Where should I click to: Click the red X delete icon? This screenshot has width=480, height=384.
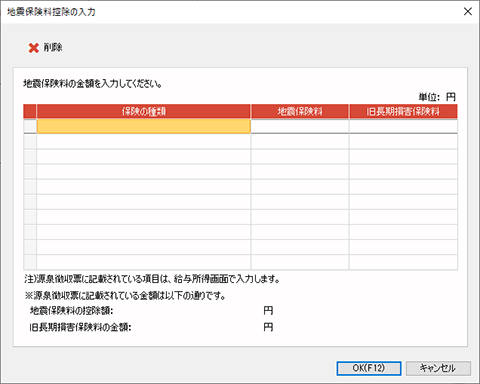coord(34,48)
